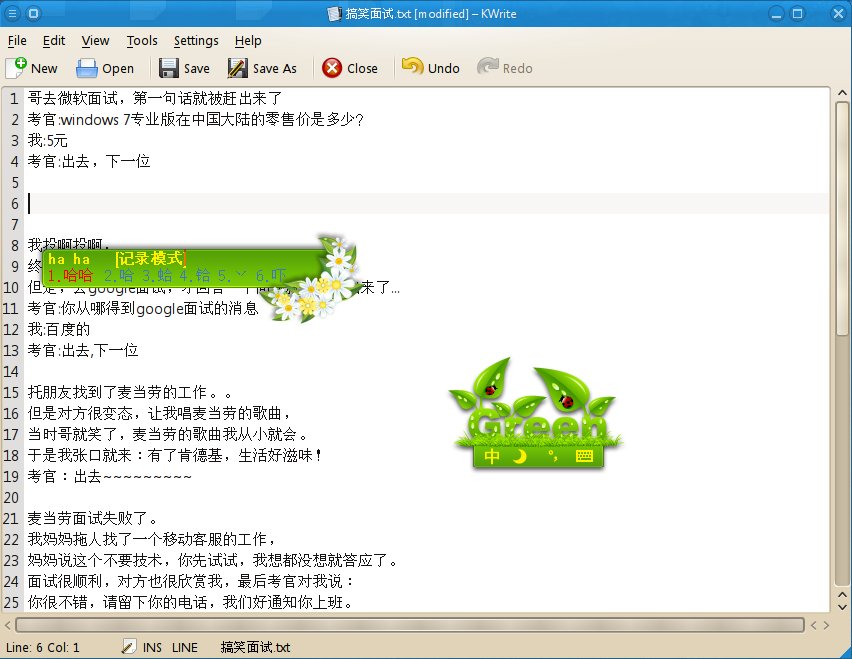Image resolution: width=852 pixels, height=659 pixels.
Task: Click the Save As toolbar icon
Action: (237, 68)
